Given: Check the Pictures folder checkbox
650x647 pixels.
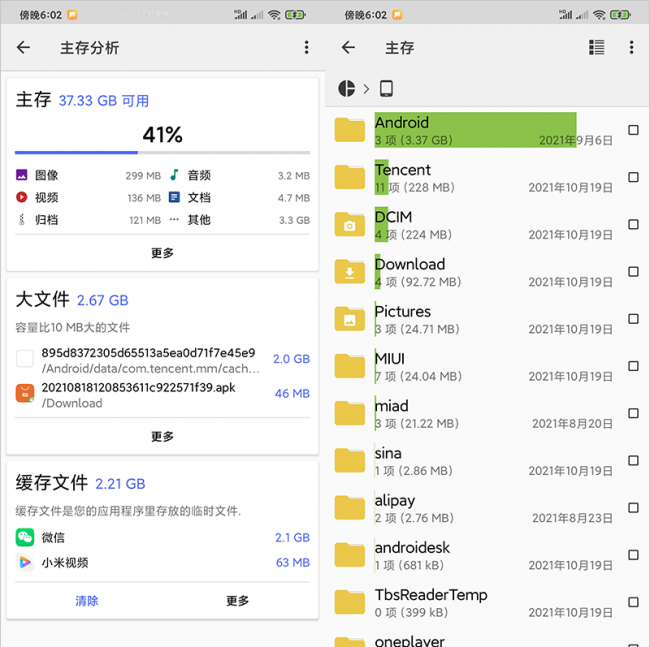Looking at the screenshot, I should 633,319.
